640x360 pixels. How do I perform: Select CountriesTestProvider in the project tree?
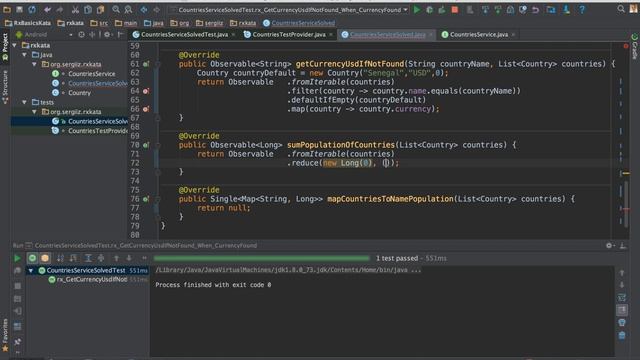(98, 131)
